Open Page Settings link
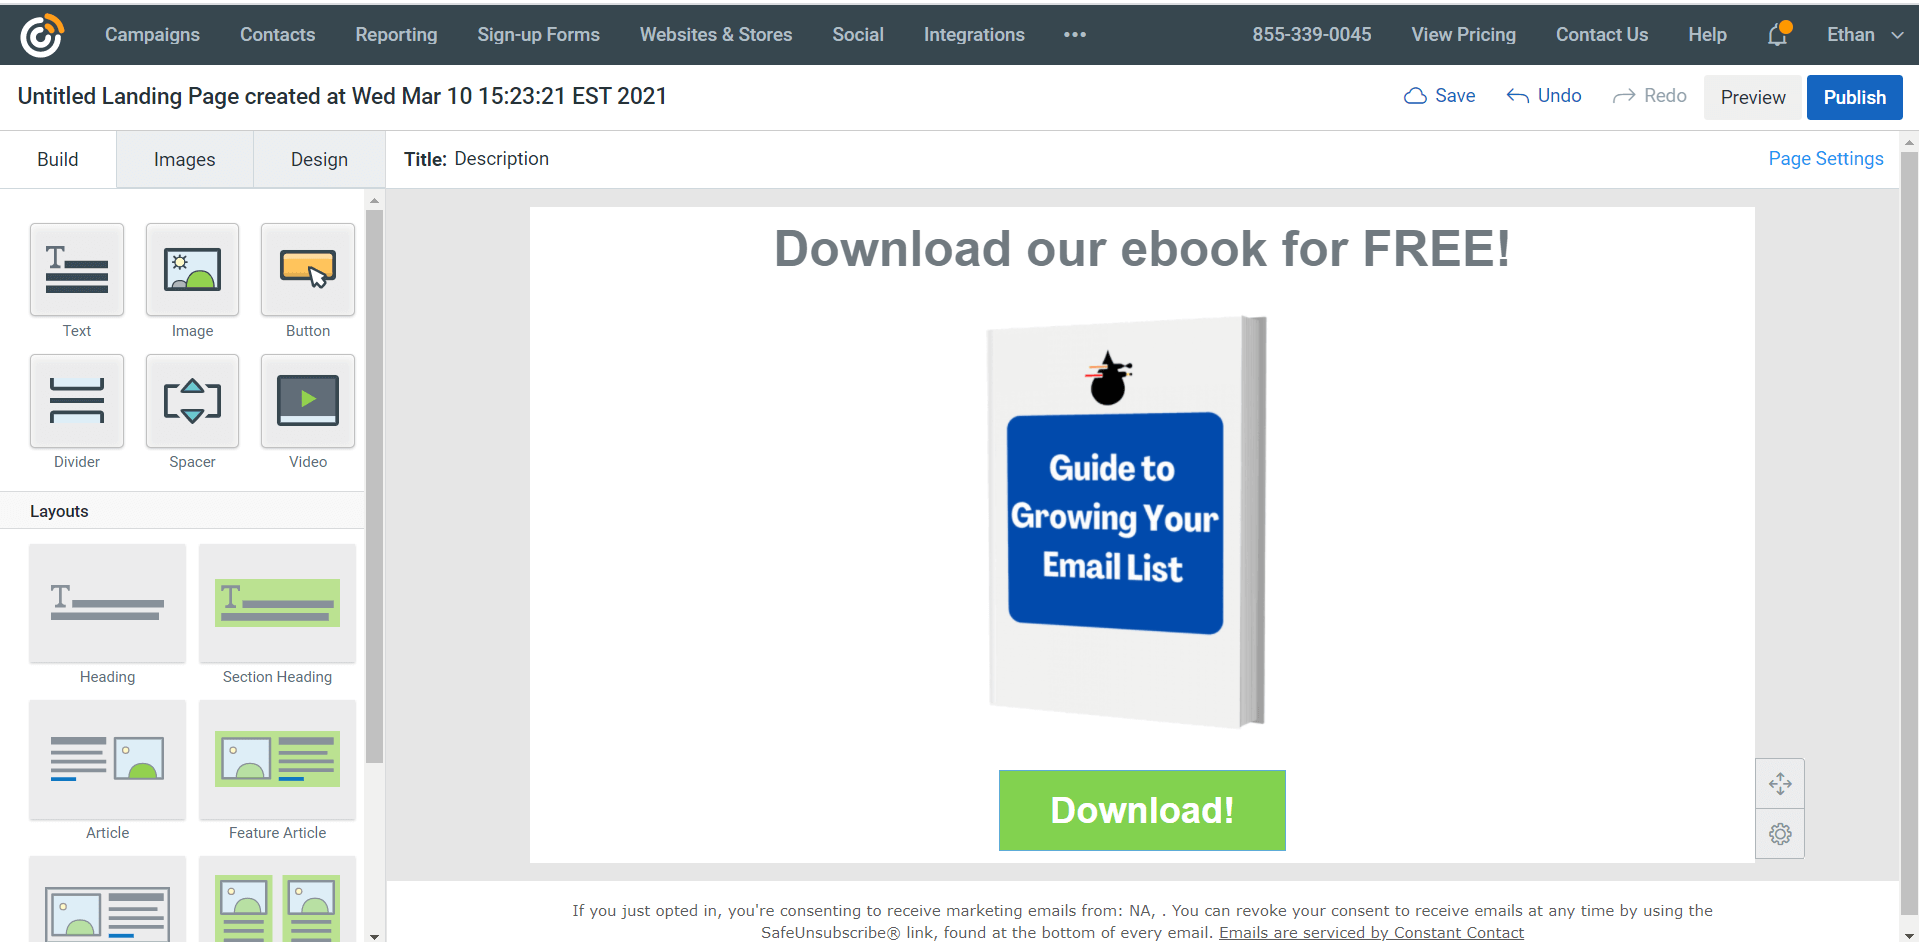This screenshot has width=1919, height=942. click(x=1825, y=159)
